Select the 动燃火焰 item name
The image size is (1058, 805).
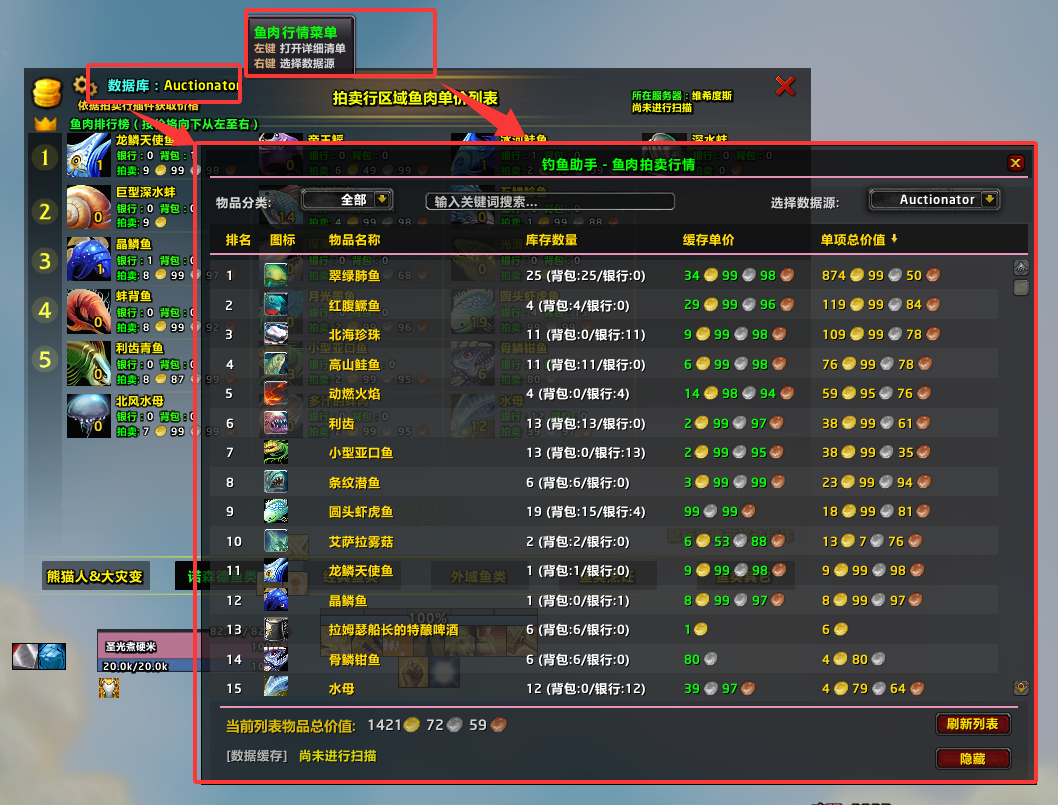click(x=354, y=393)
